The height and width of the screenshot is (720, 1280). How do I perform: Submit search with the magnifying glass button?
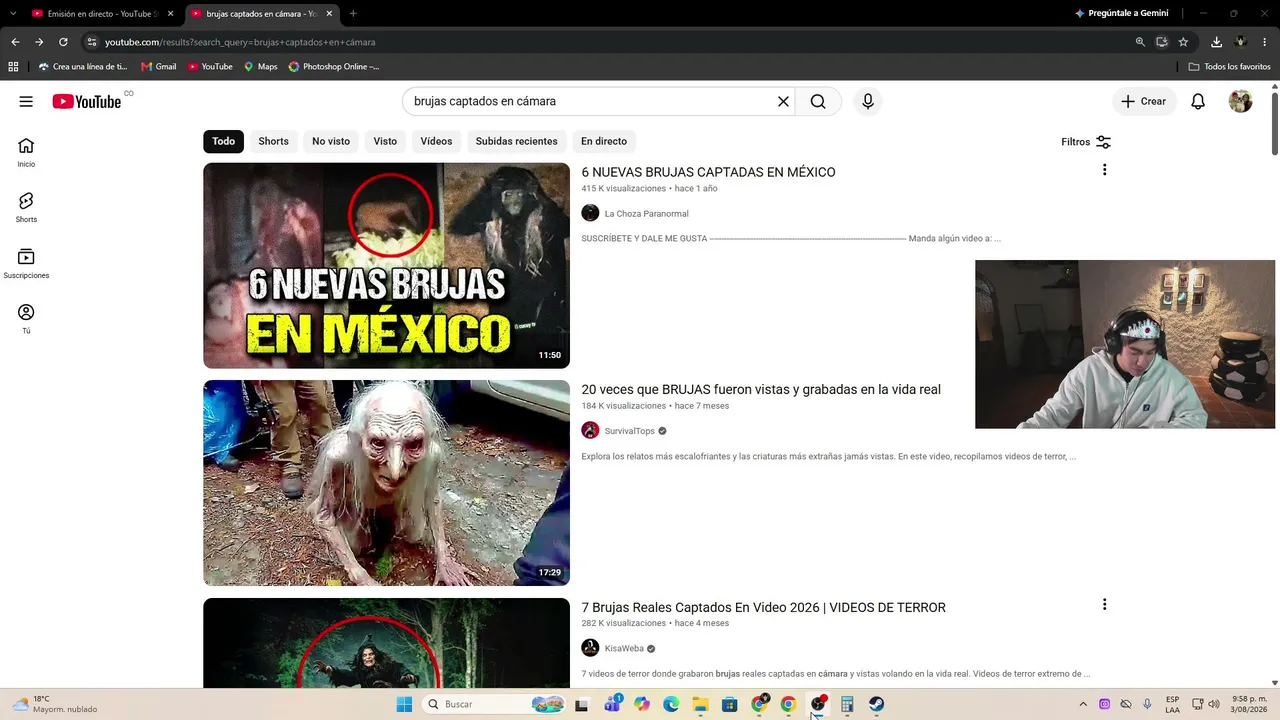point(818,101)
